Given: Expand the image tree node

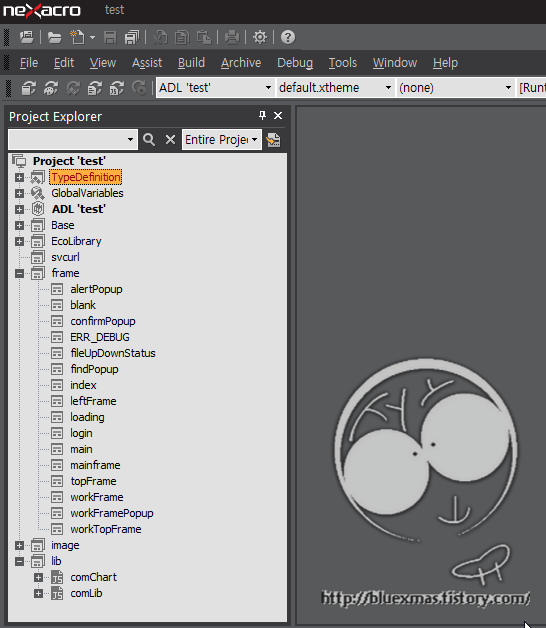Looking at the screenshot, I should [x=19, y=545].
